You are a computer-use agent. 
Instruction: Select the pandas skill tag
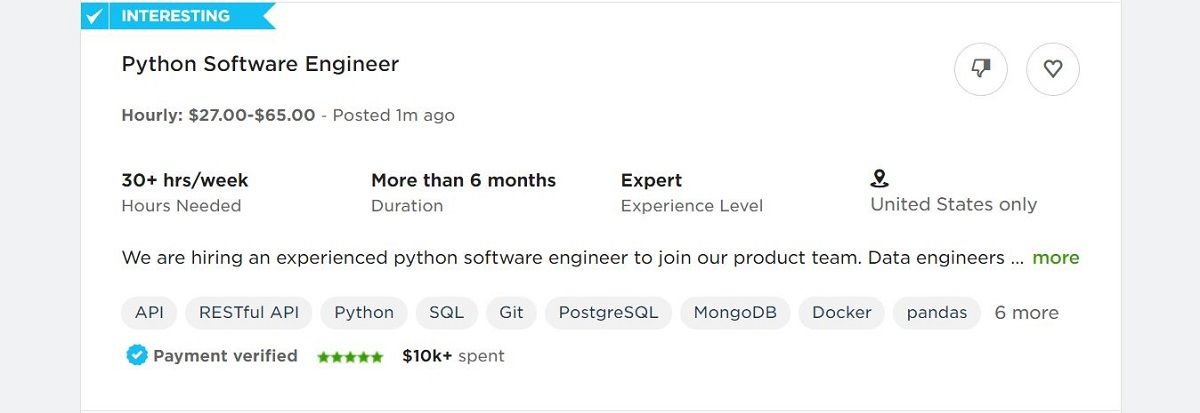(936, 312)
